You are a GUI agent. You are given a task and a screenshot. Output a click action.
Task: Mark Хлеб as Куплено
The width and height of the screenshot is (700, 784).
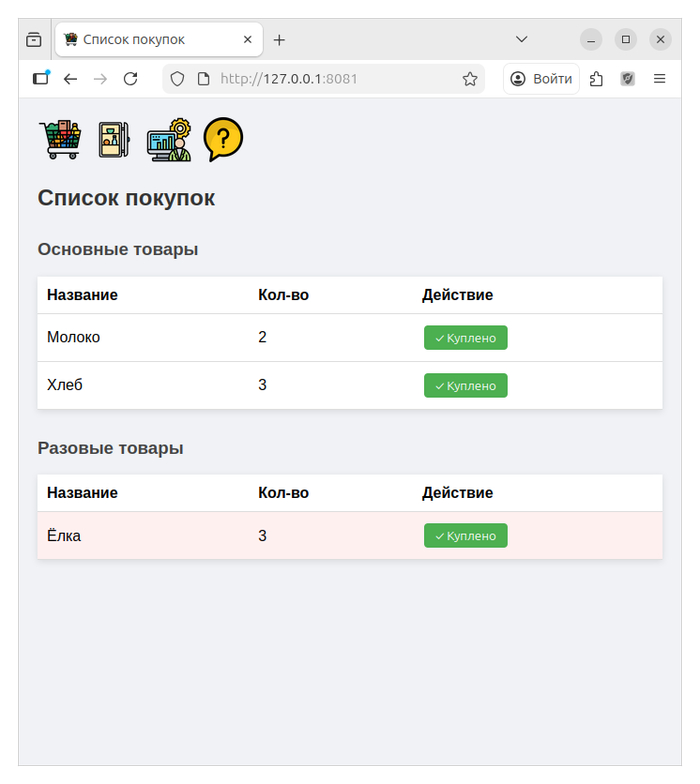tap(466, 386)
